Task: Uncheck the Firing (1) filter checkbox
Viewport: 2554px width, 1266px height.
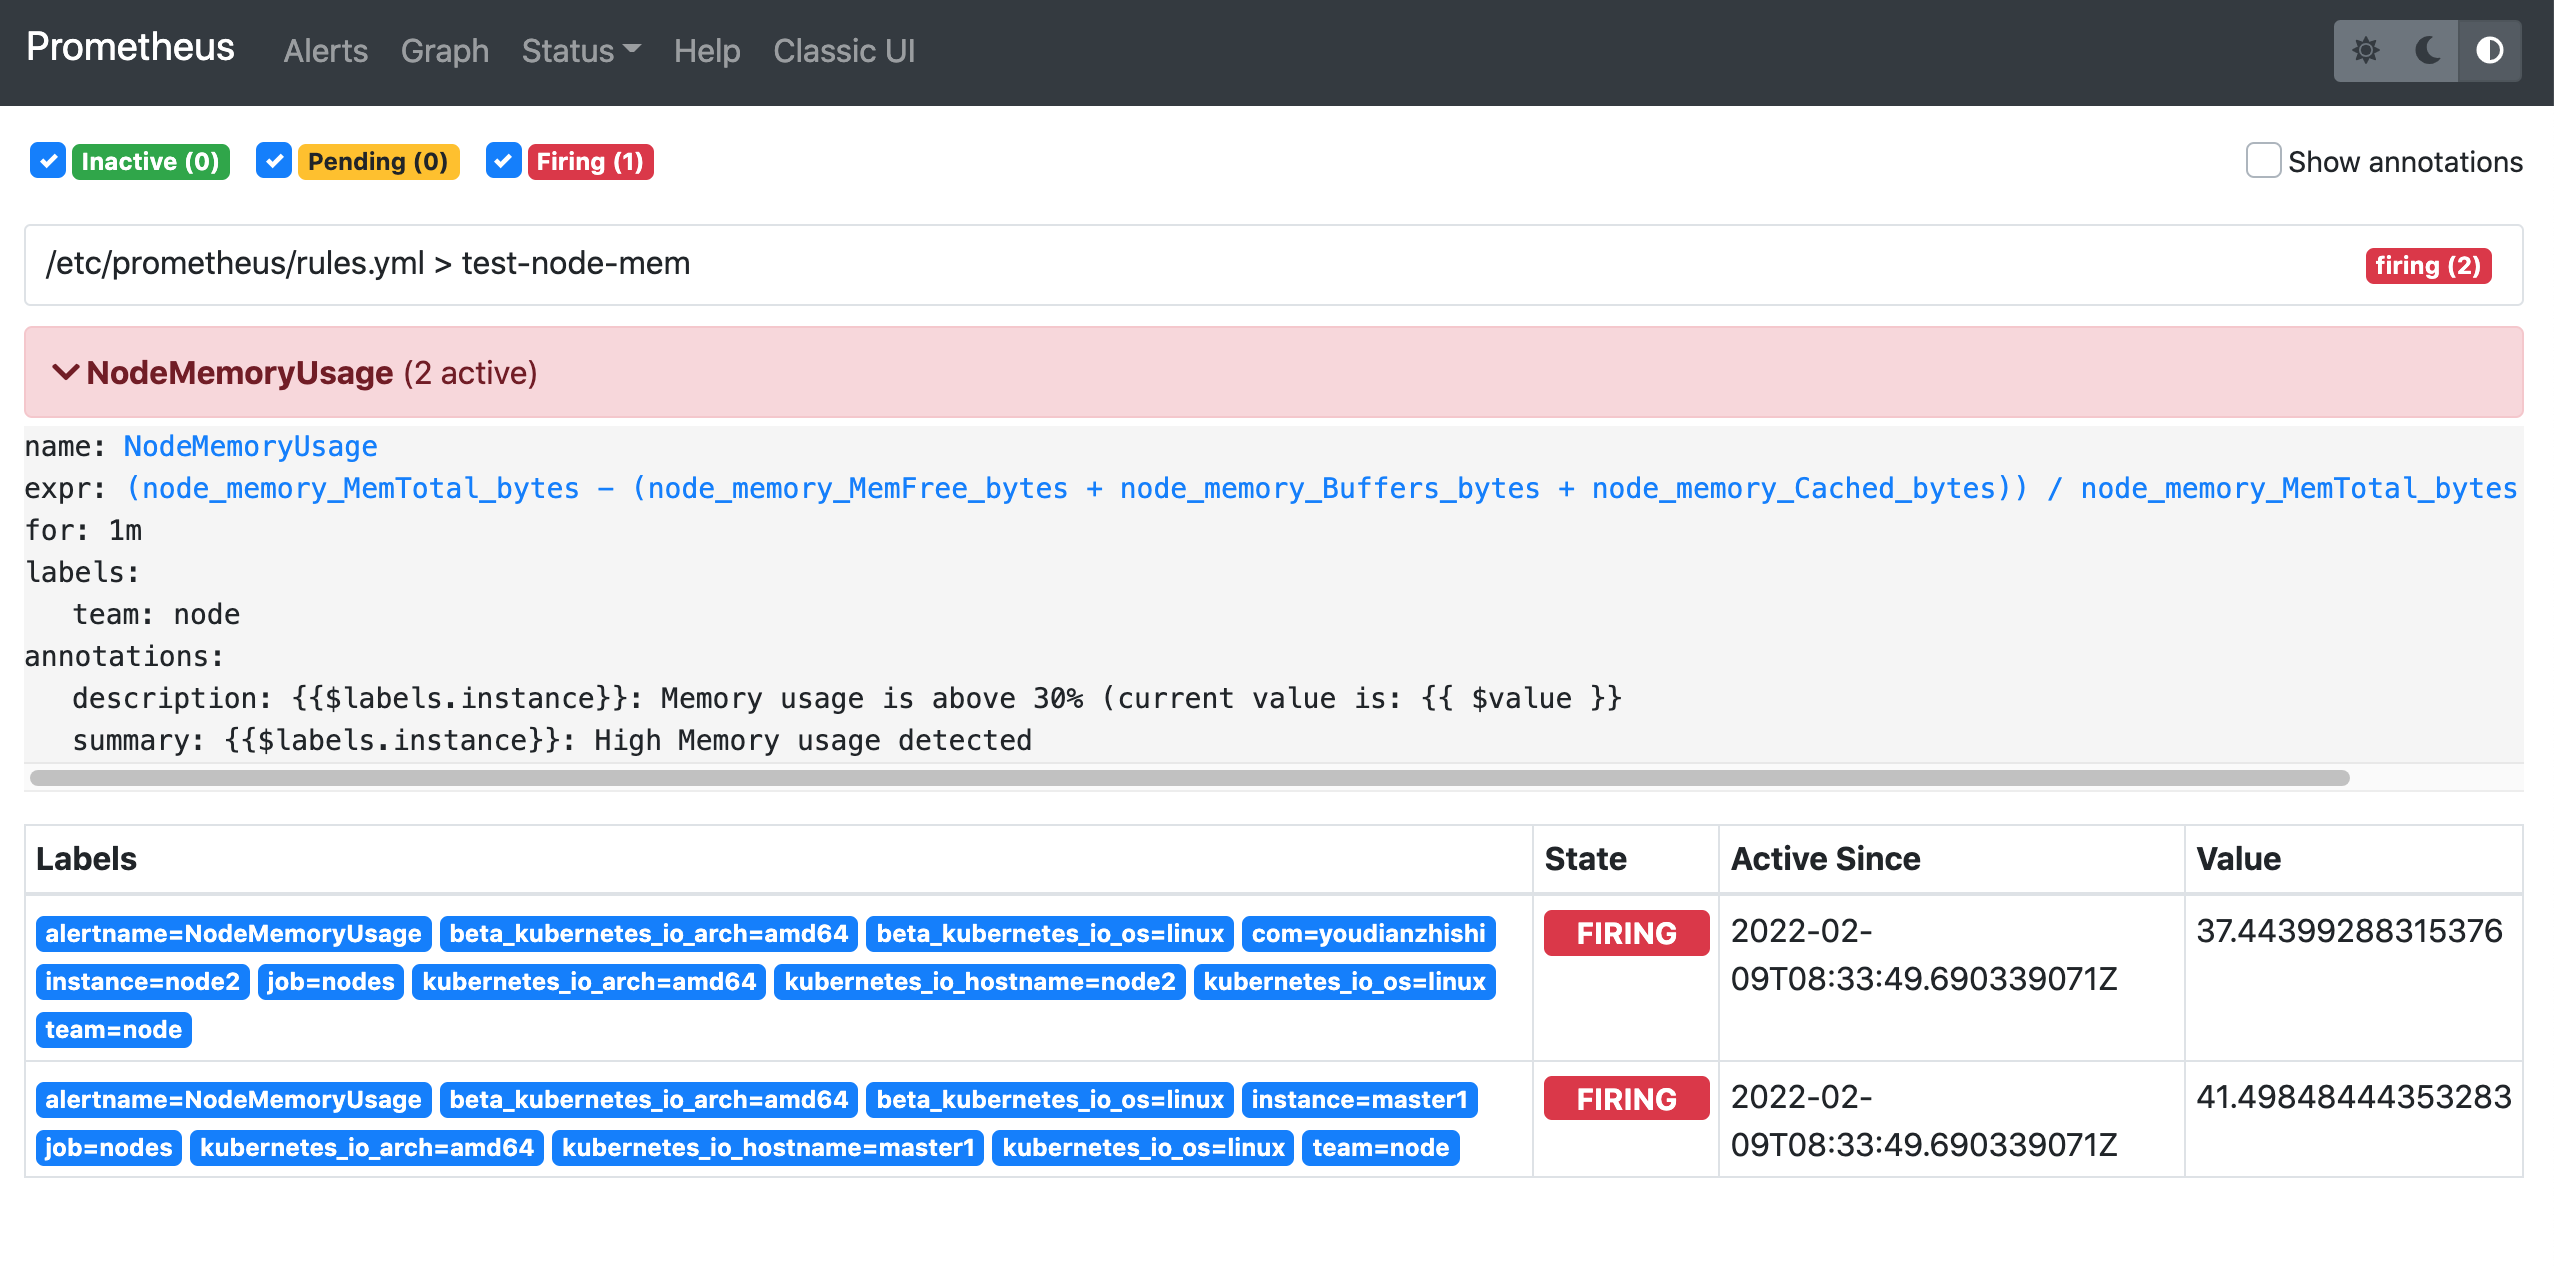Action: click(x=504, y=161)
